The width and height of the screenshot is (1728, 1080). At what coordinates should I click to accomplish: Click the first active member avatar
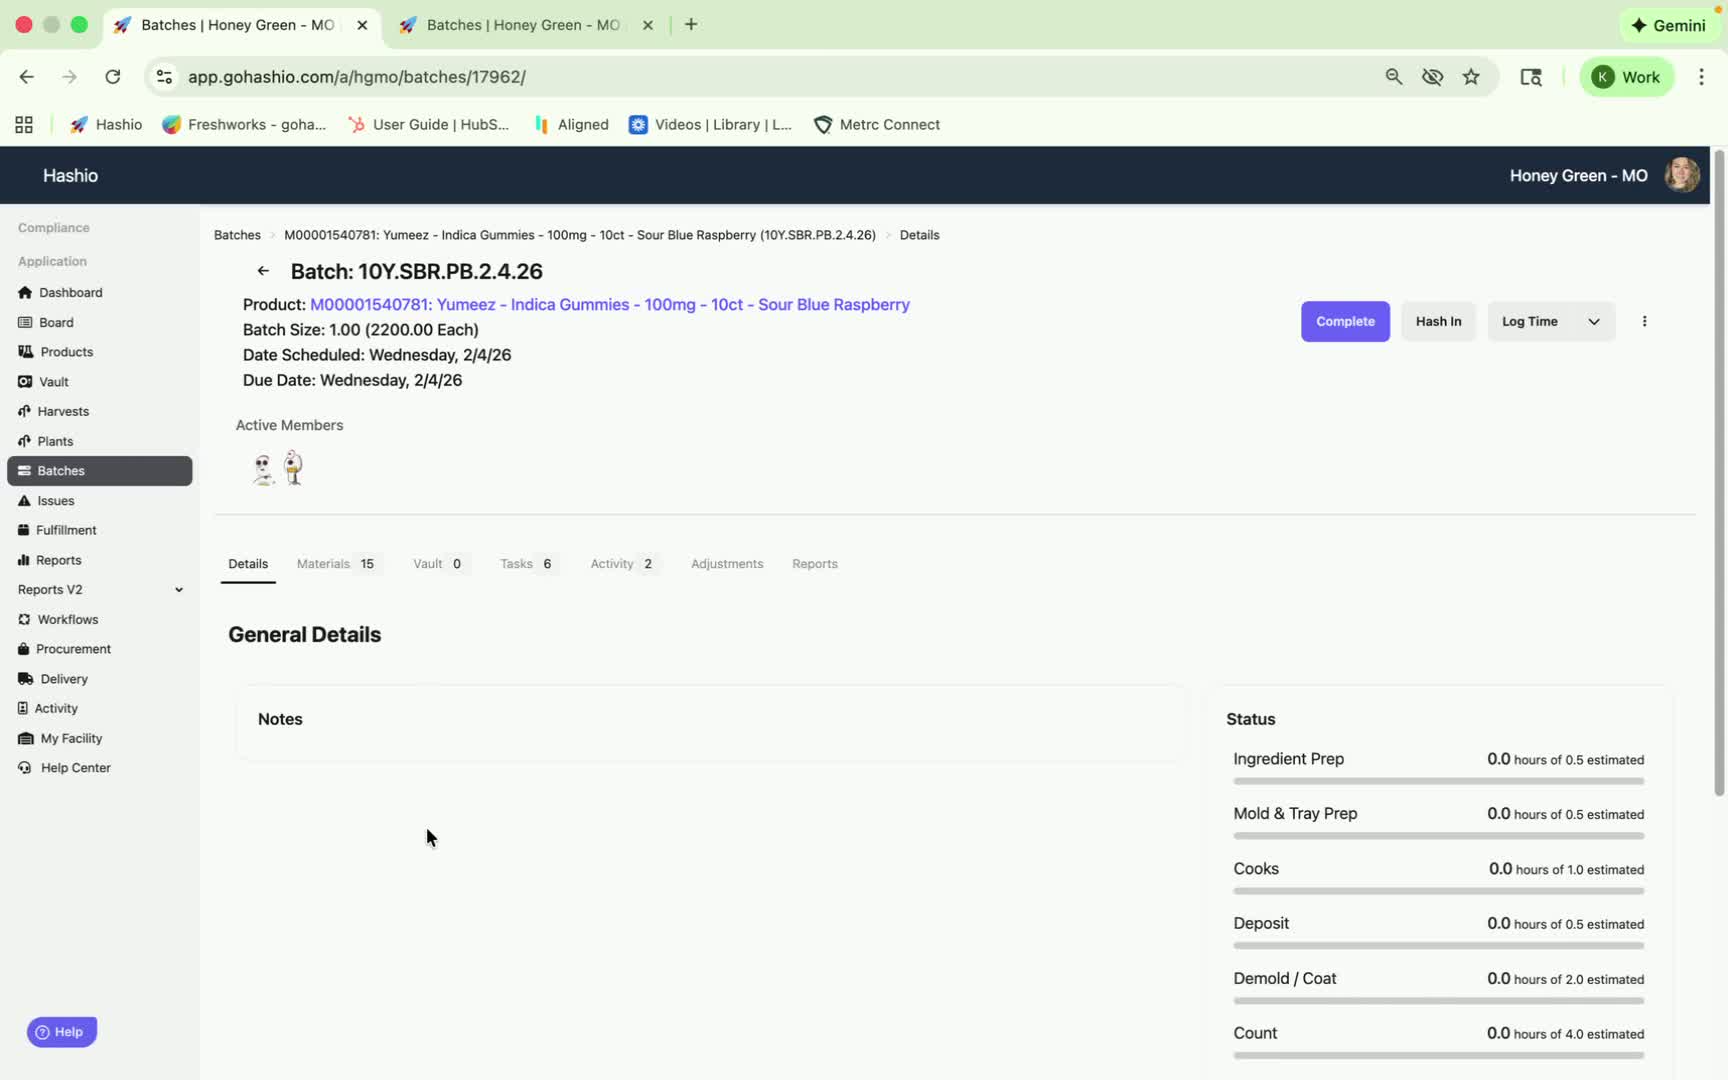(x=263, y=468)
